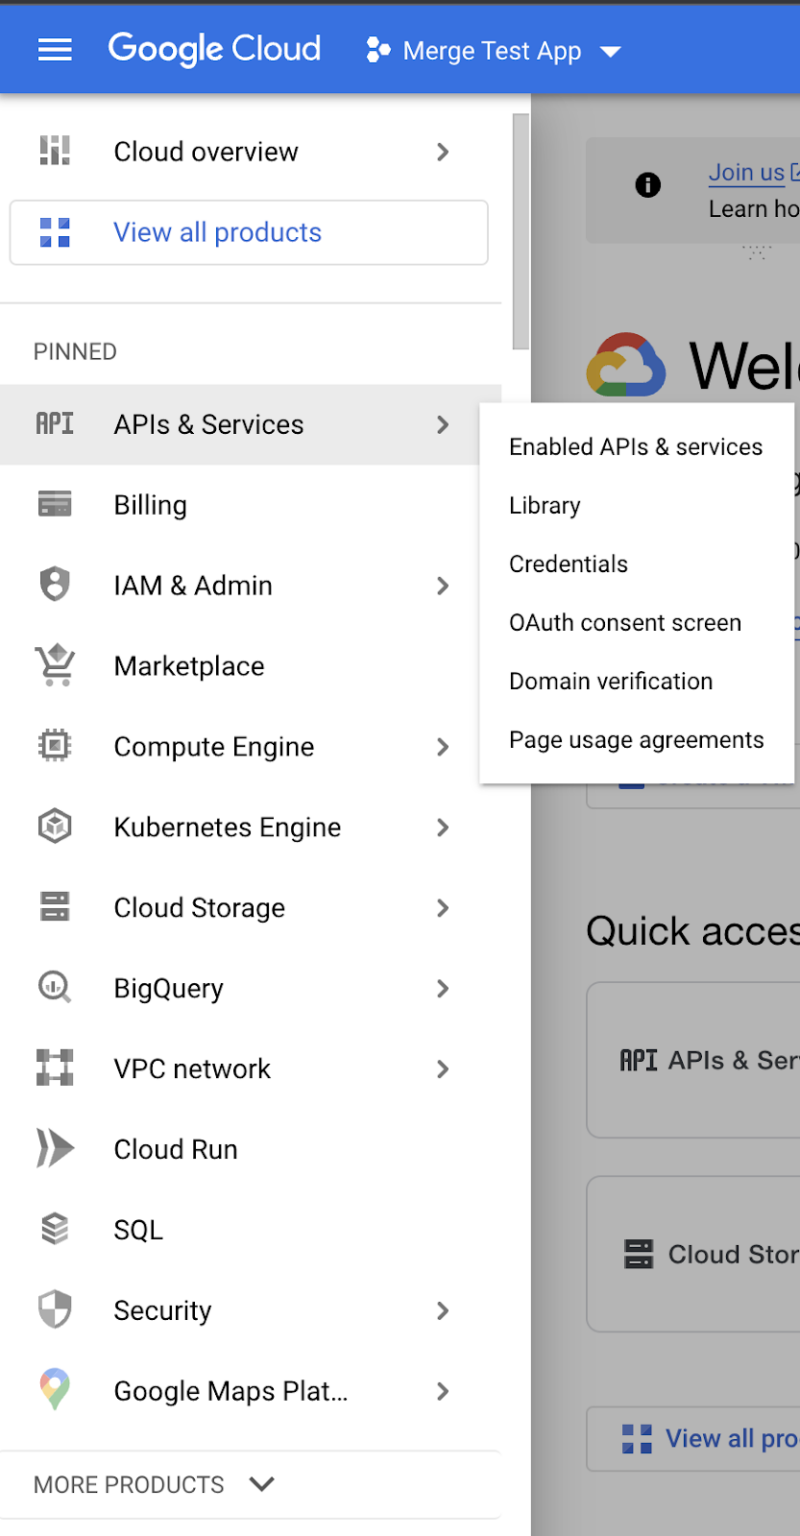Viewport: 800px width, 1536px height.
Task: Select Library from the APIs submenu
Action: [544, 505]
